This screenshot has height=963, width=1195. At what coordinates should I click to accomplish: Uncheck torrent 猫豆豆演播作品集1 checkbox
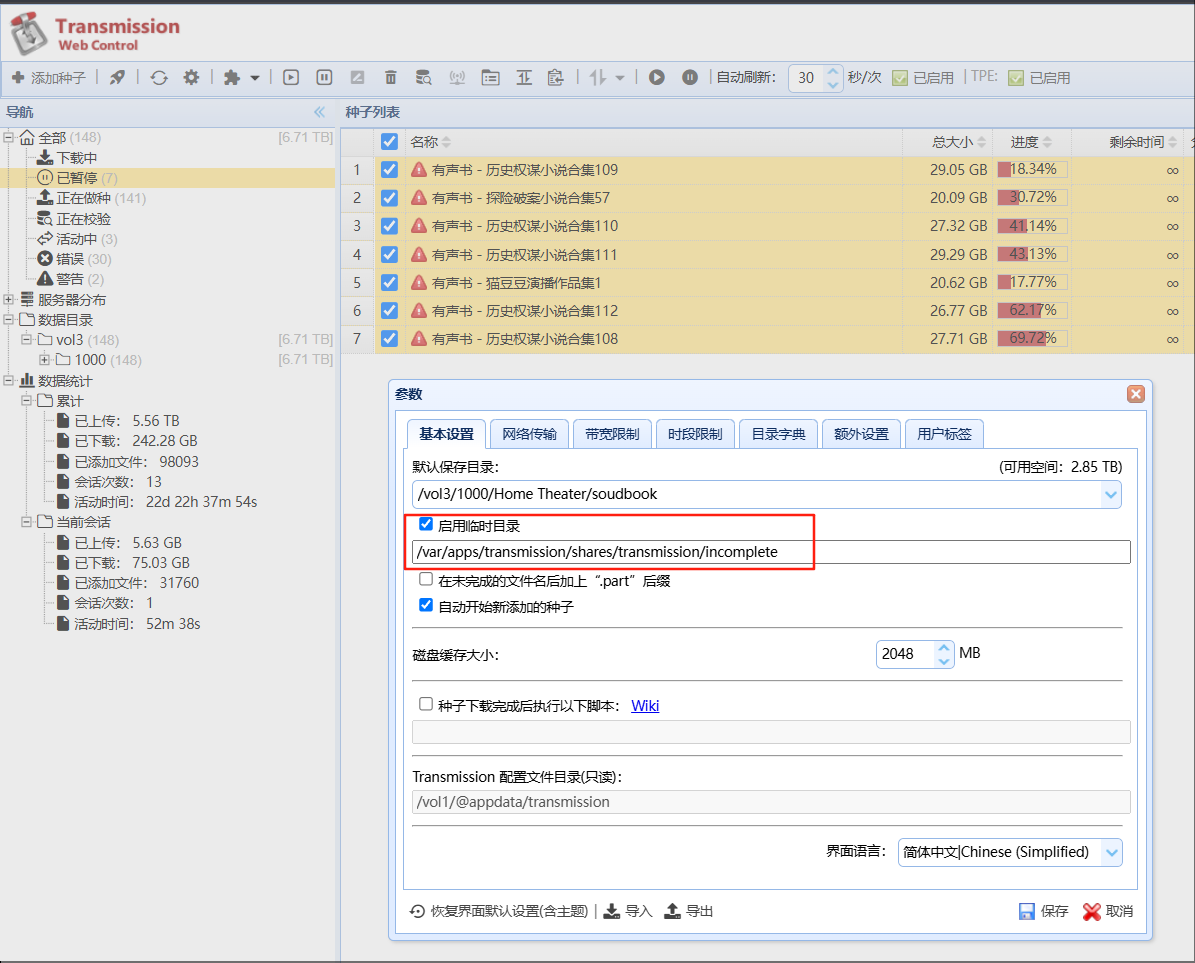(x=389, y=283)
